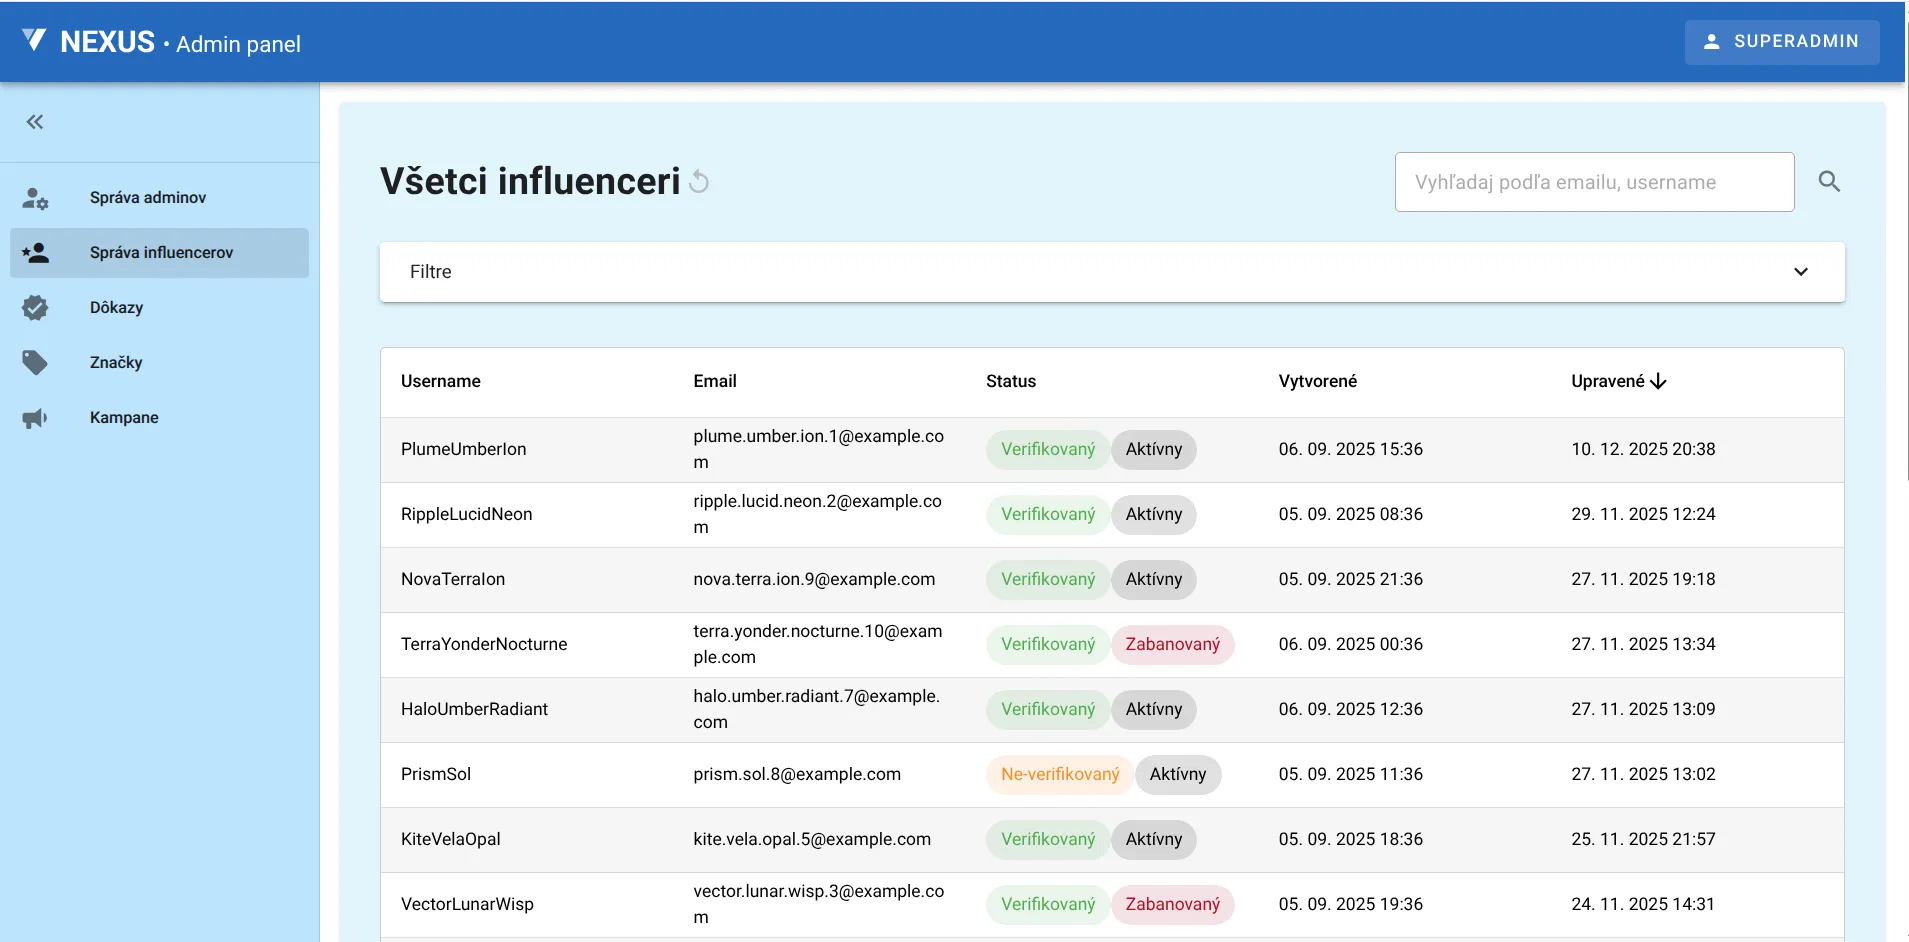Click the SUPERADMIN account button
The width and height of the screenshot is (1909, 942).
(x=1782, y=41)
